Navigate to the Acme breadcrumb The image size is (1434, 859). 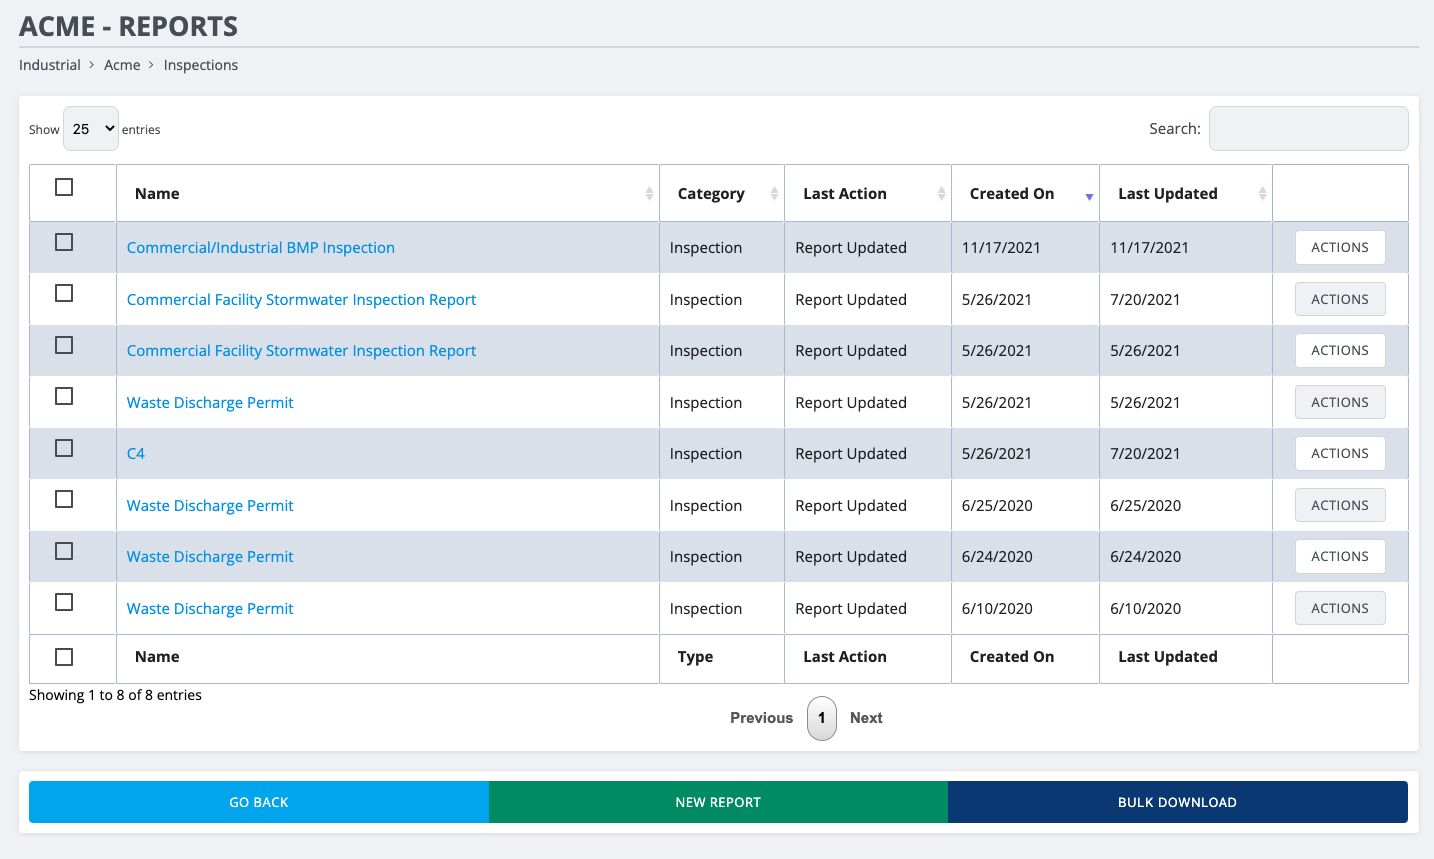pos(122,65)
